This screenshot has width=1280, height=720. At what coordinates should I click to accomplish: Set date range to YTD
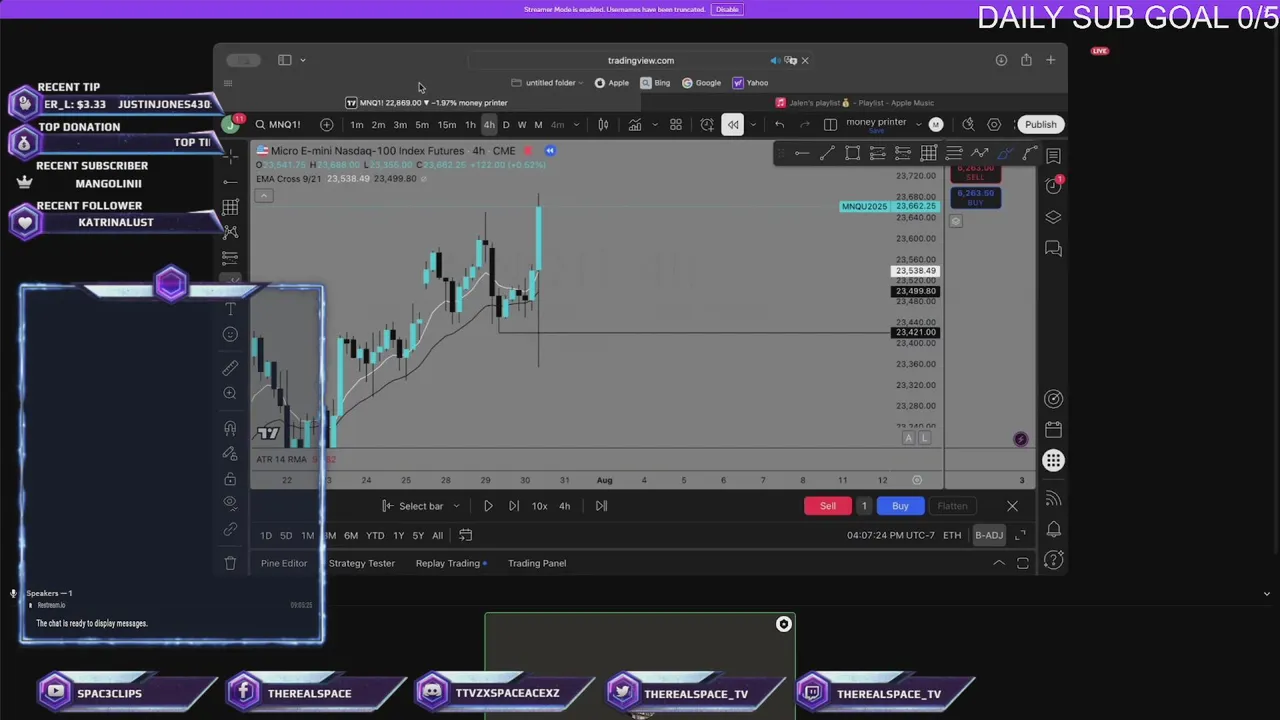(x=375, y=536)
